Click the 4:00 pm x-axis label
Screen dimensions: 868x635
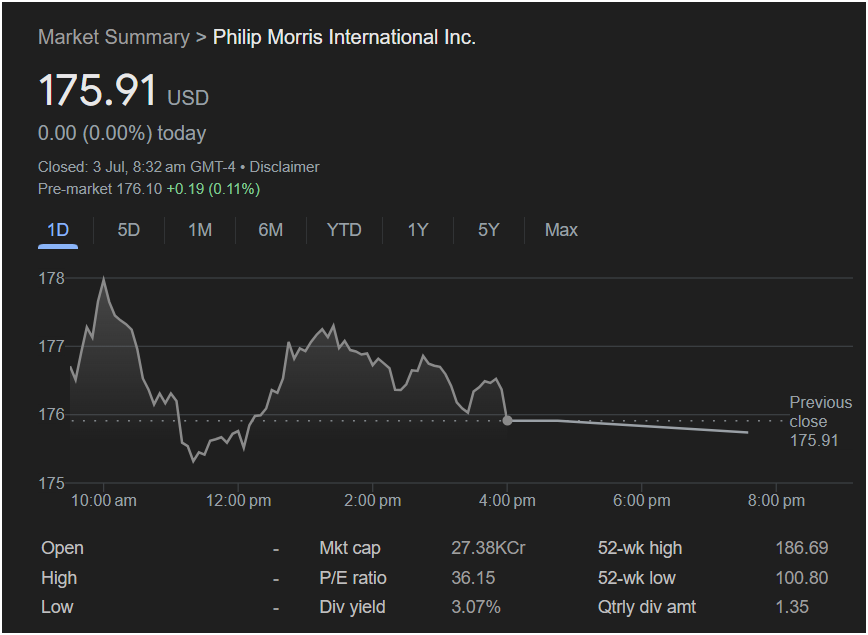pos(507,500)
